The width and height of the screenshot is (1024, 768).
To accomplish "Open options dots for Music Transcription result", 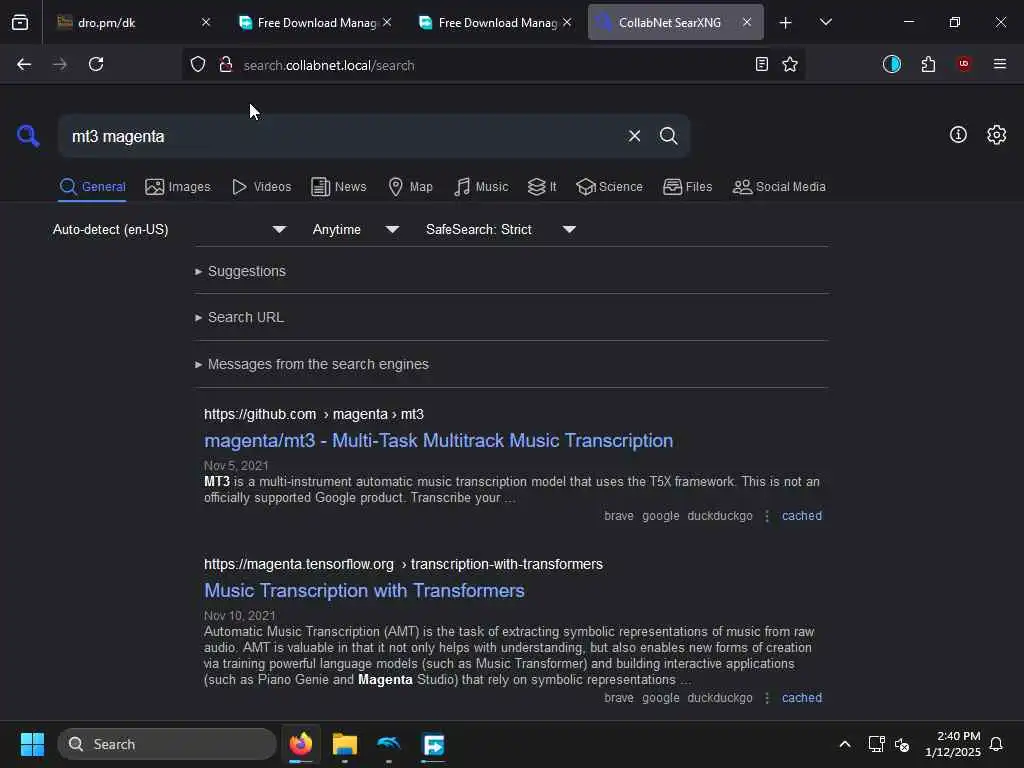I will 767,698.
